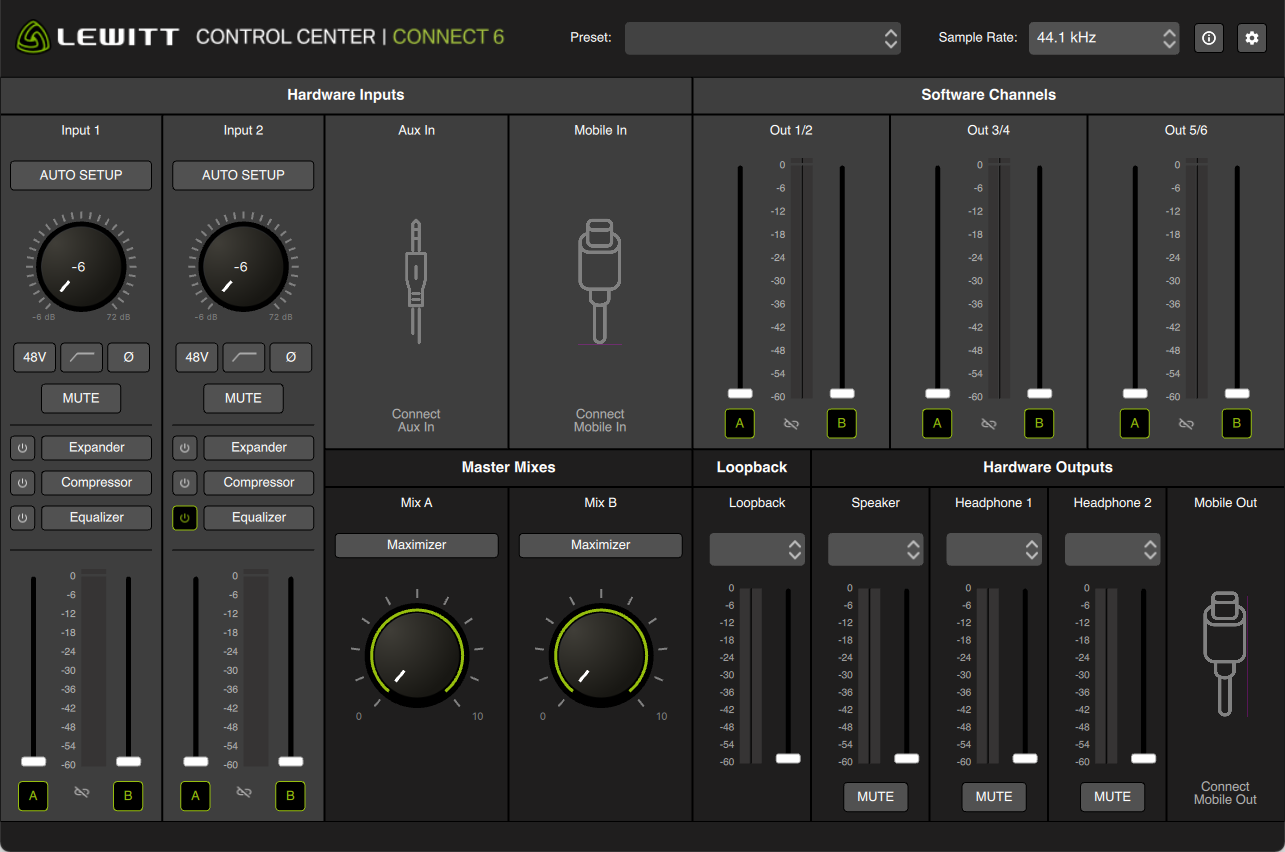Open Input 1 Equalizer settings
Viewport: 1285px width, 852px height.
click(x=97, y=518)
